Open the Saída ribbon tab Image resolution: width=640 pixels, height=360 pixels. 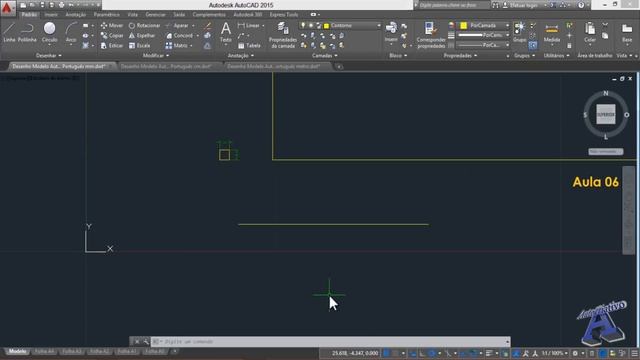179,15
